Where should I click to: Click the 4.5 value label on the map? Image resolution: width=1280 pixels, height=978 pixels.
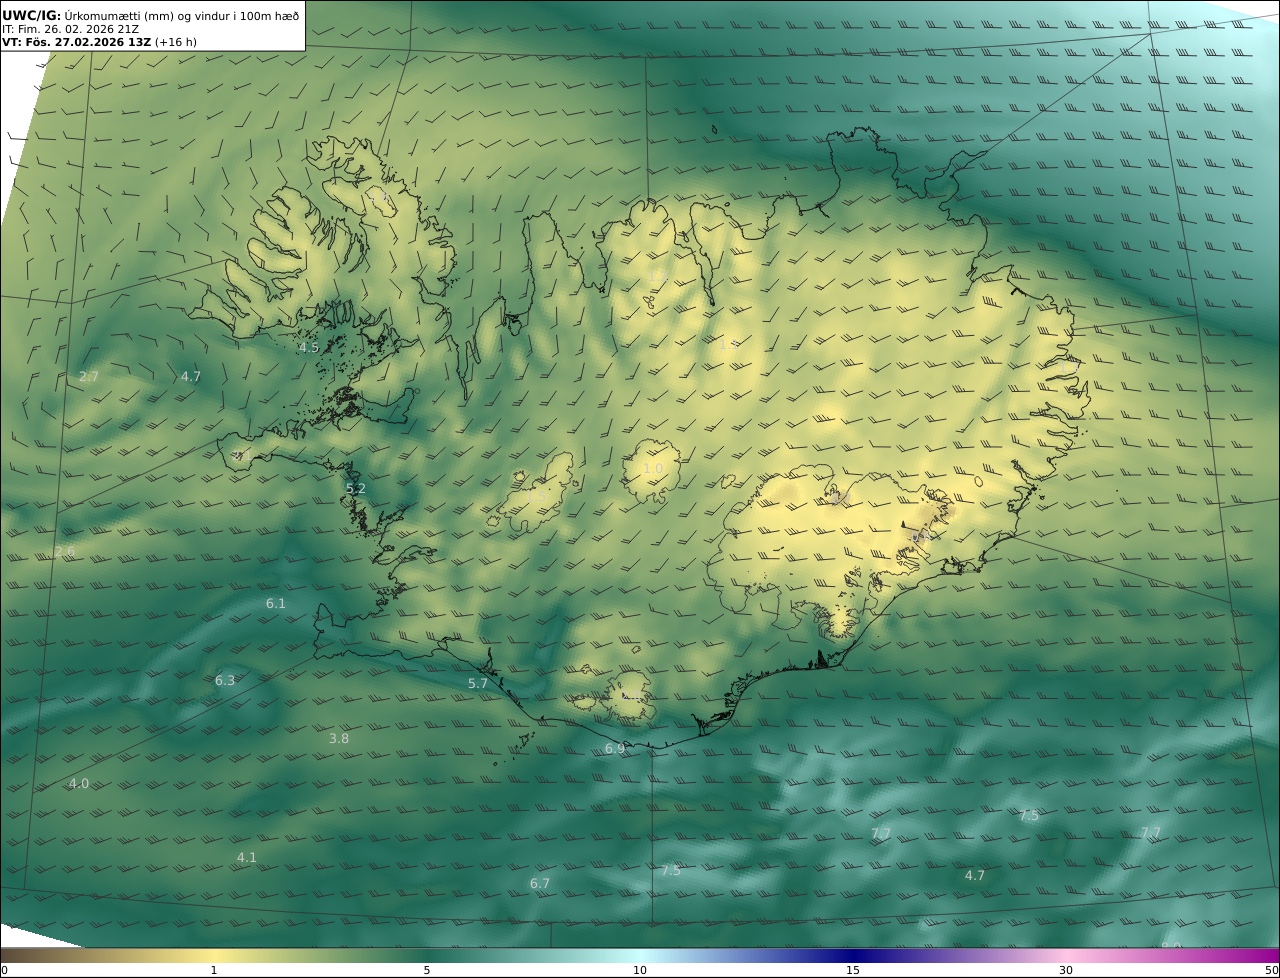click(x=309, y=348)
